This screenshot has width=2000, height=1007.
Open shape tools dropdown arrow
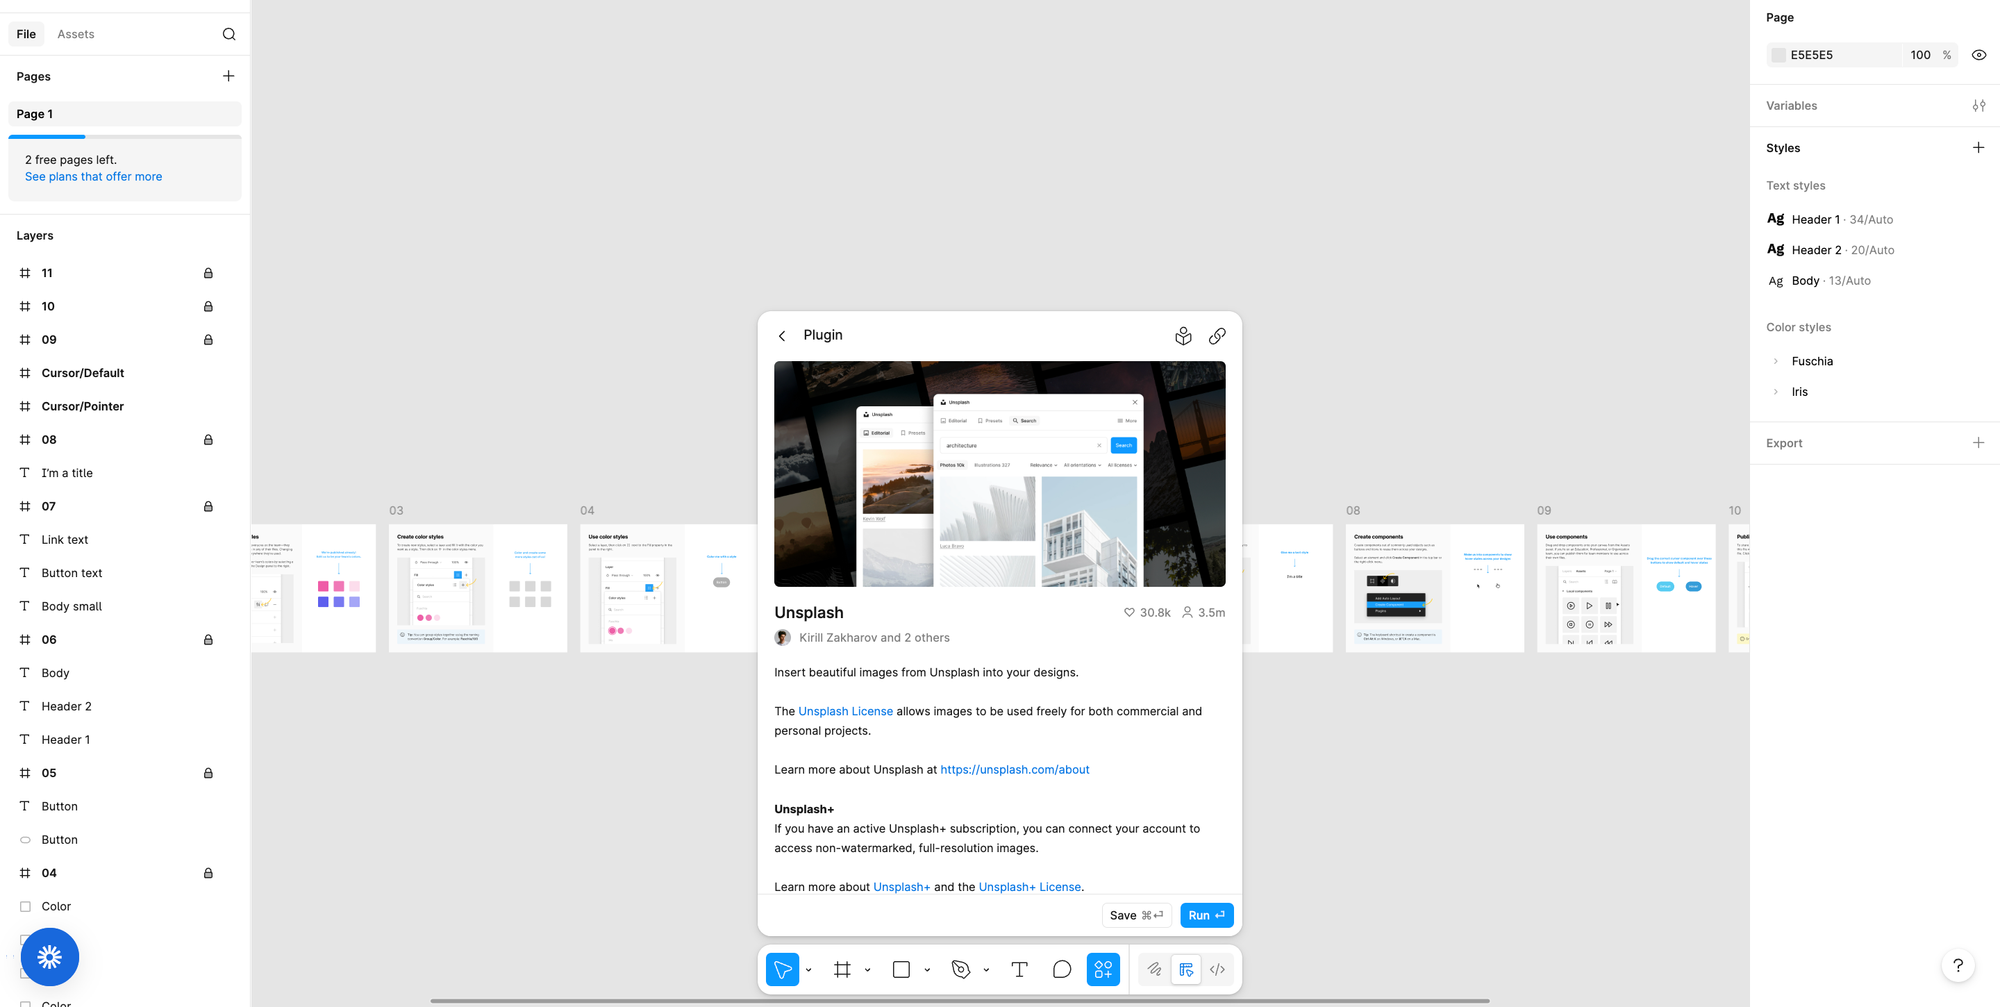(927, 970)
